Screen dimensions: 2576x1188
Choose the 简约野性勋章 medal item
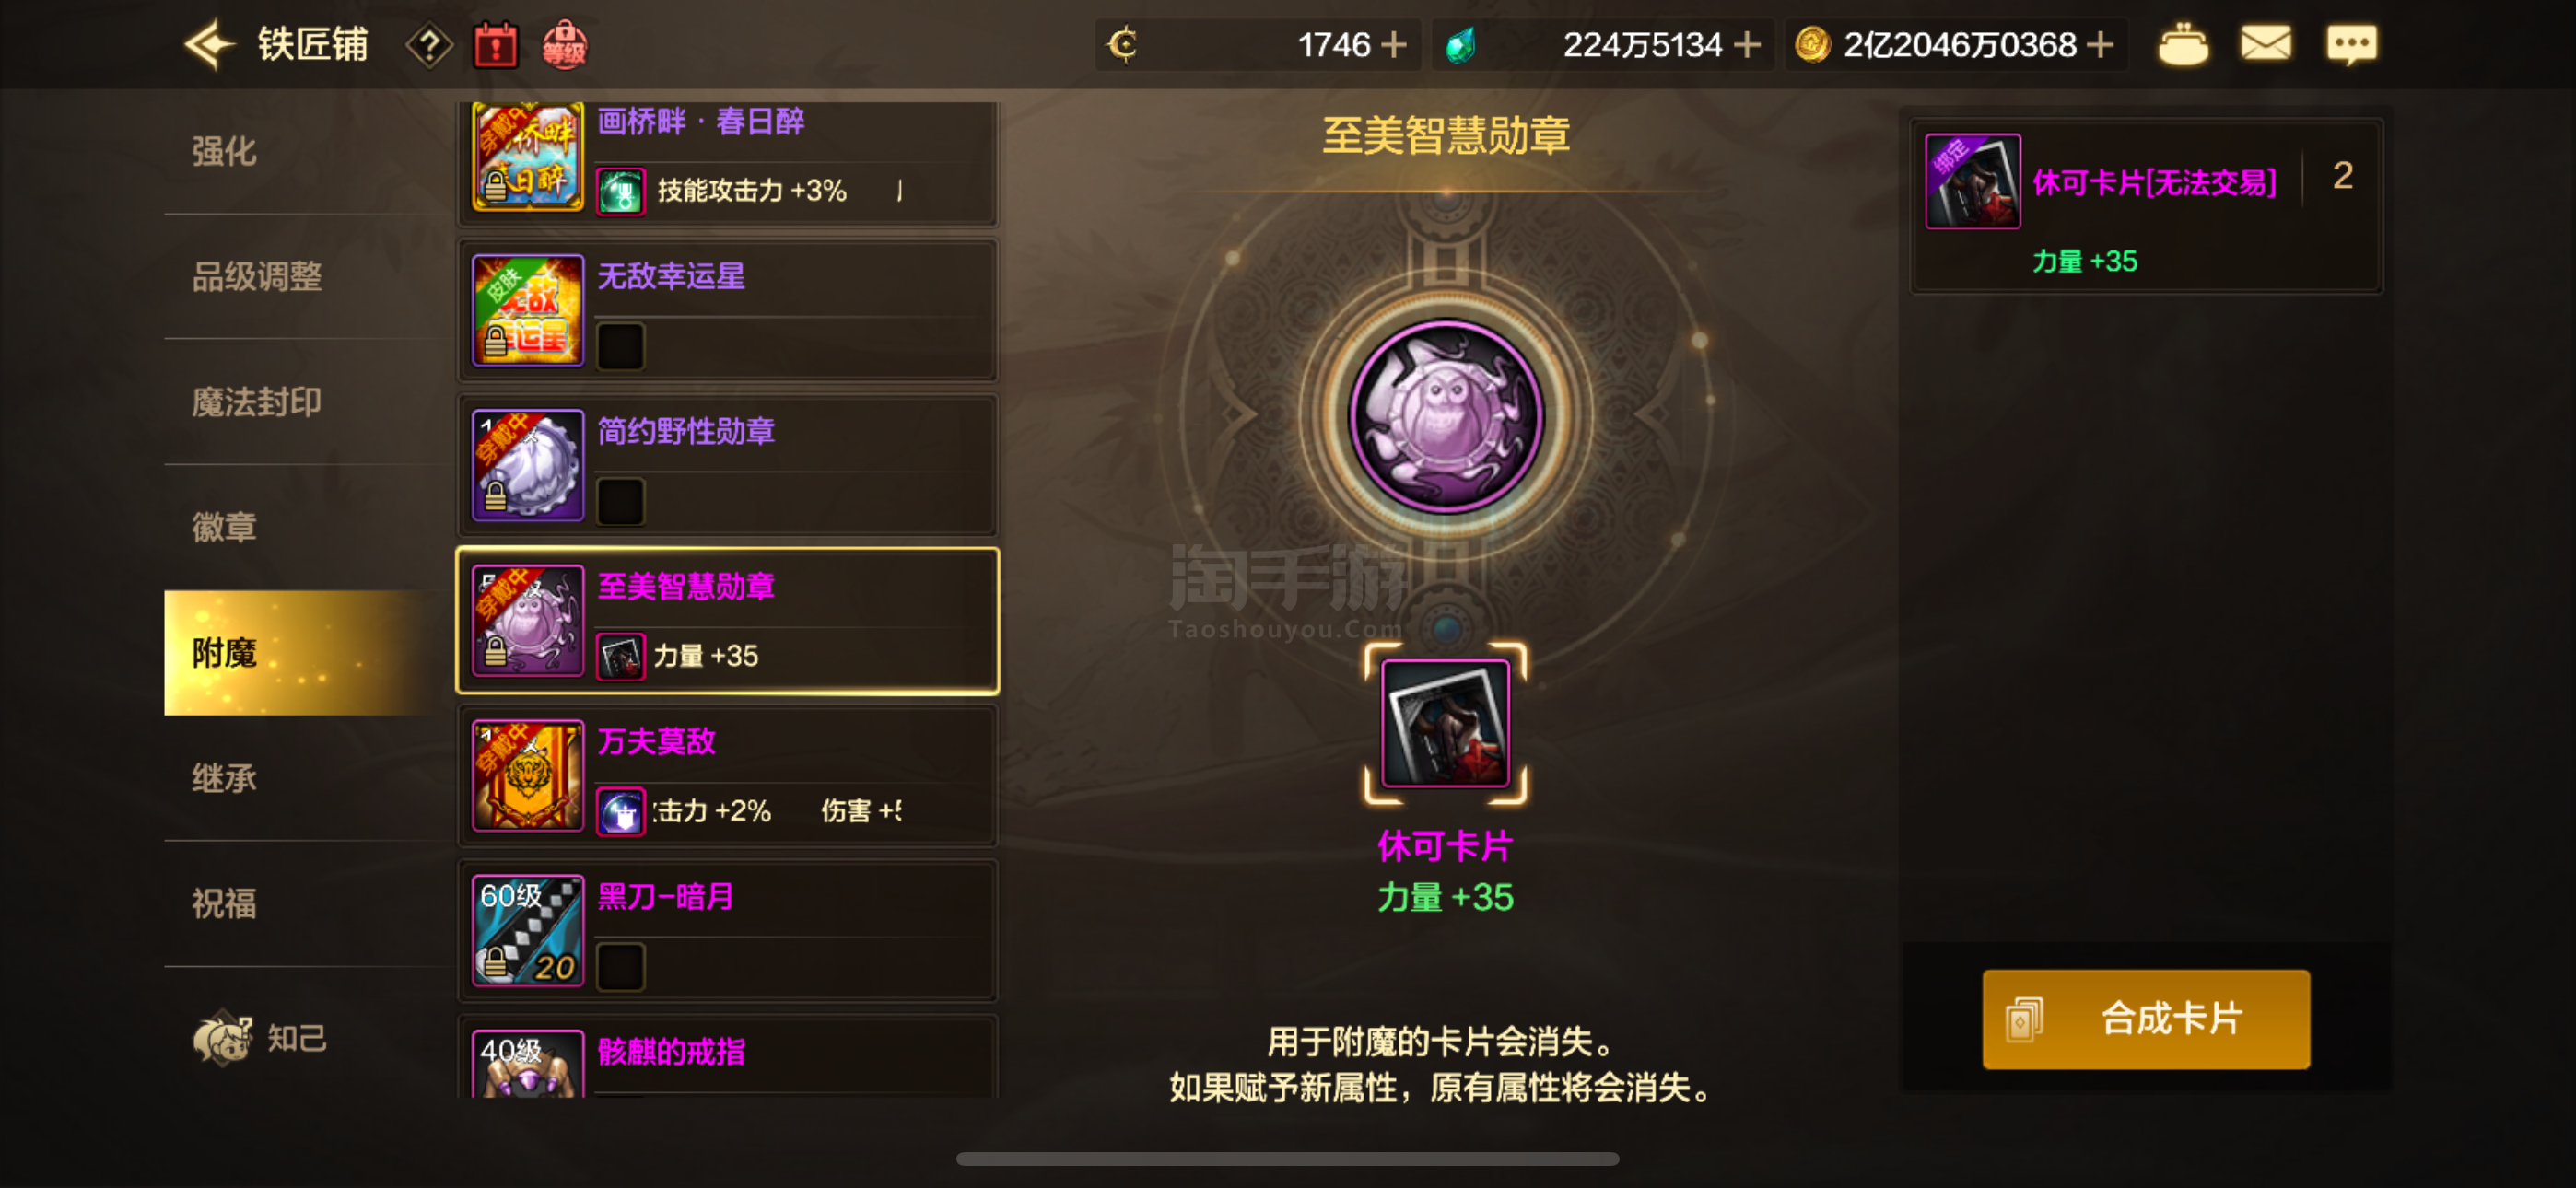coord(728,465)
